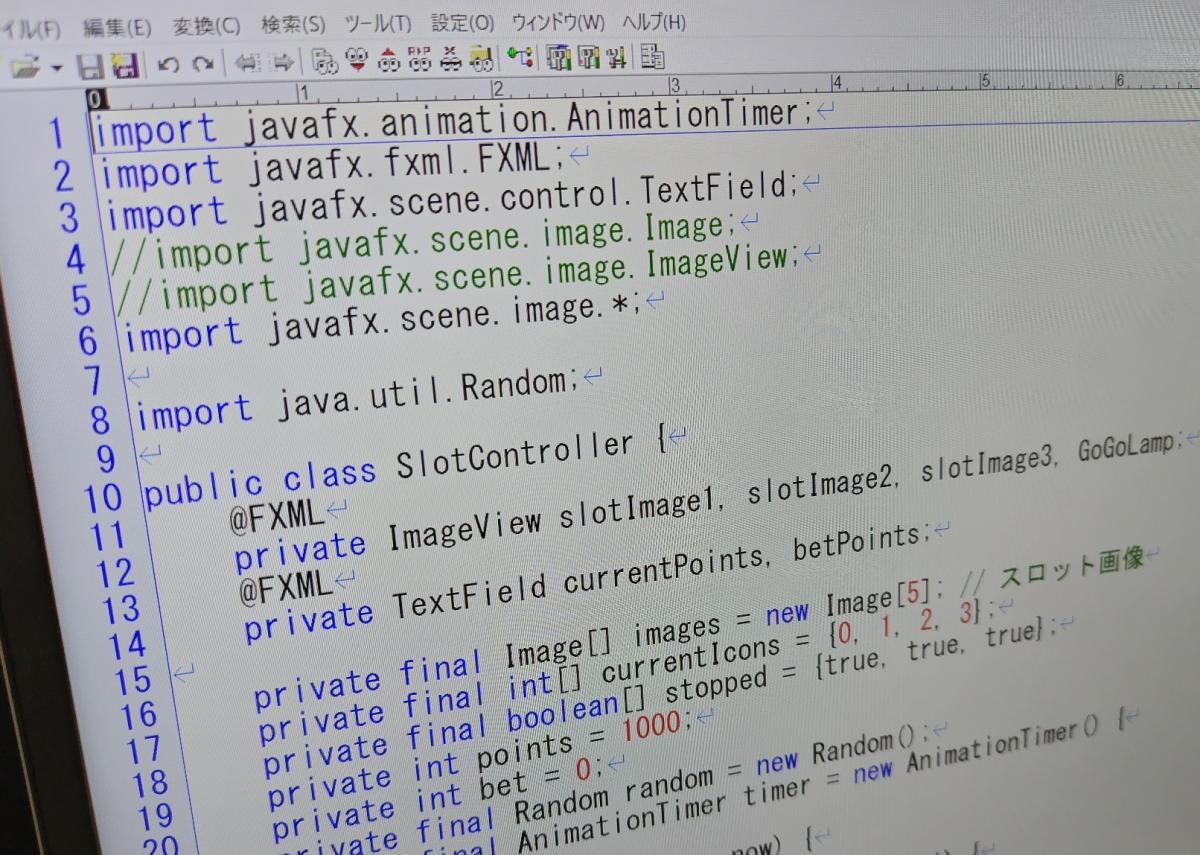Image resolution: width=1200 pixels, height=855 pixels.
Task: Click the last toolbar icon after the settings group
Action: (653, 57)
